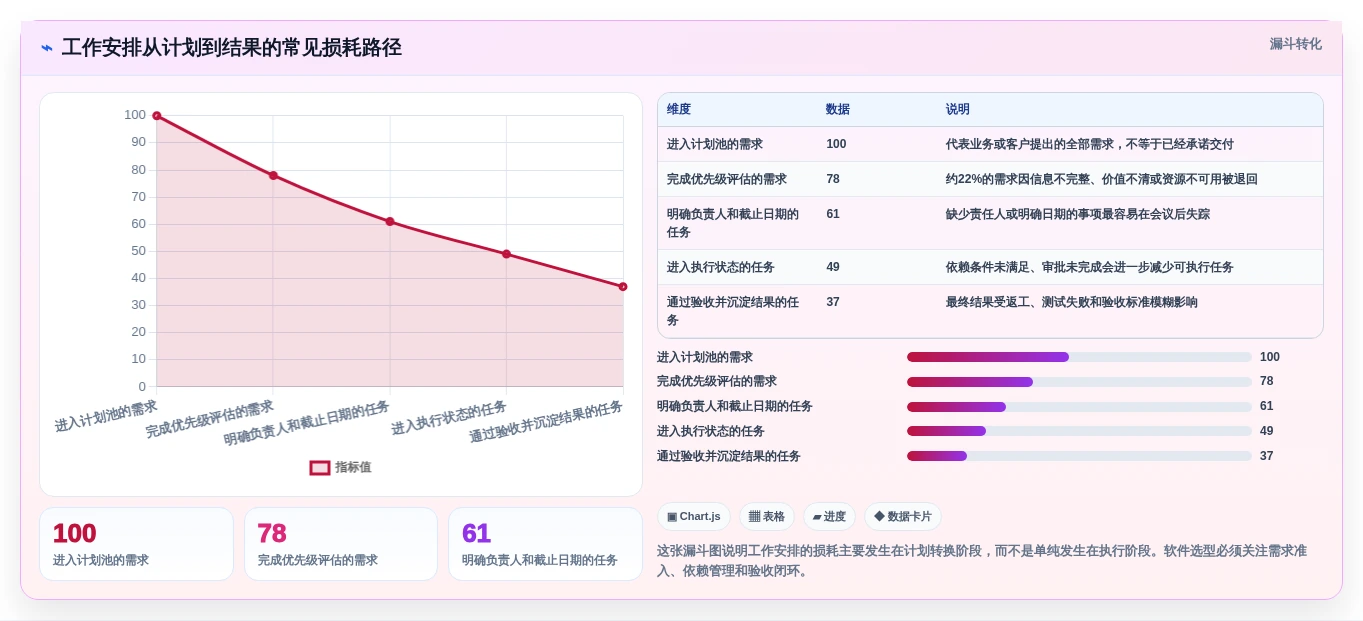Click the progress bar for 明确负责人和截止日期的任务
The width and height of the screenshot is (1363, 621).
click(1079, 407)
